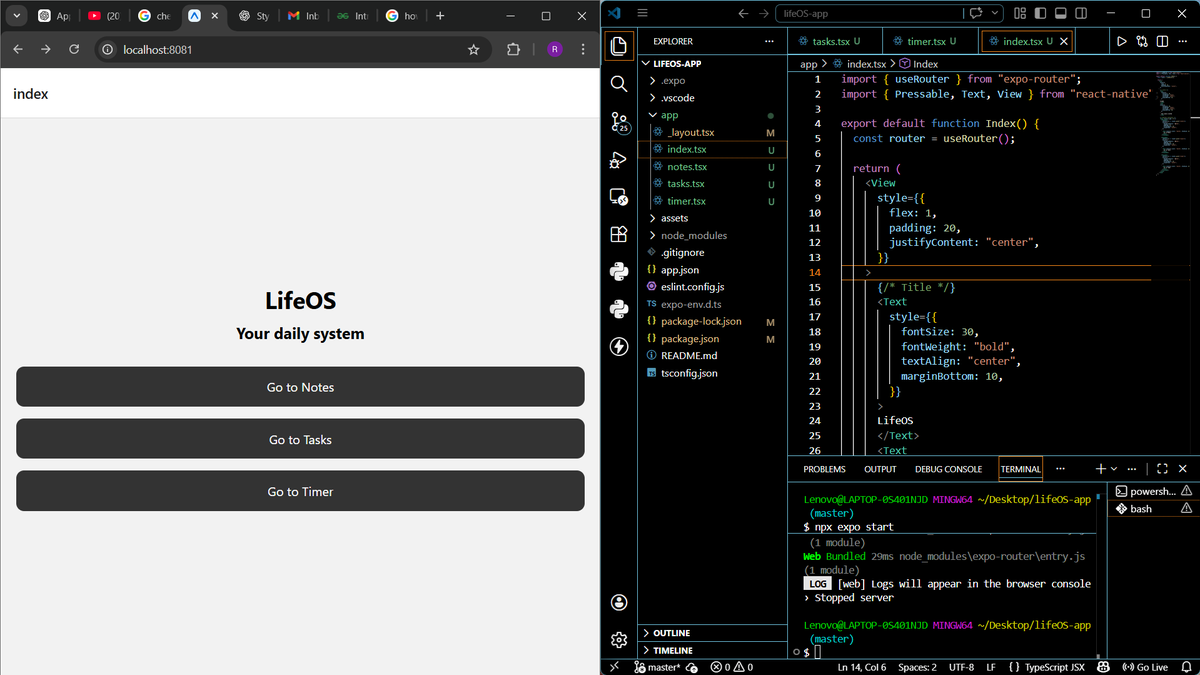Open the Search view in VS Code

[619, 84]
